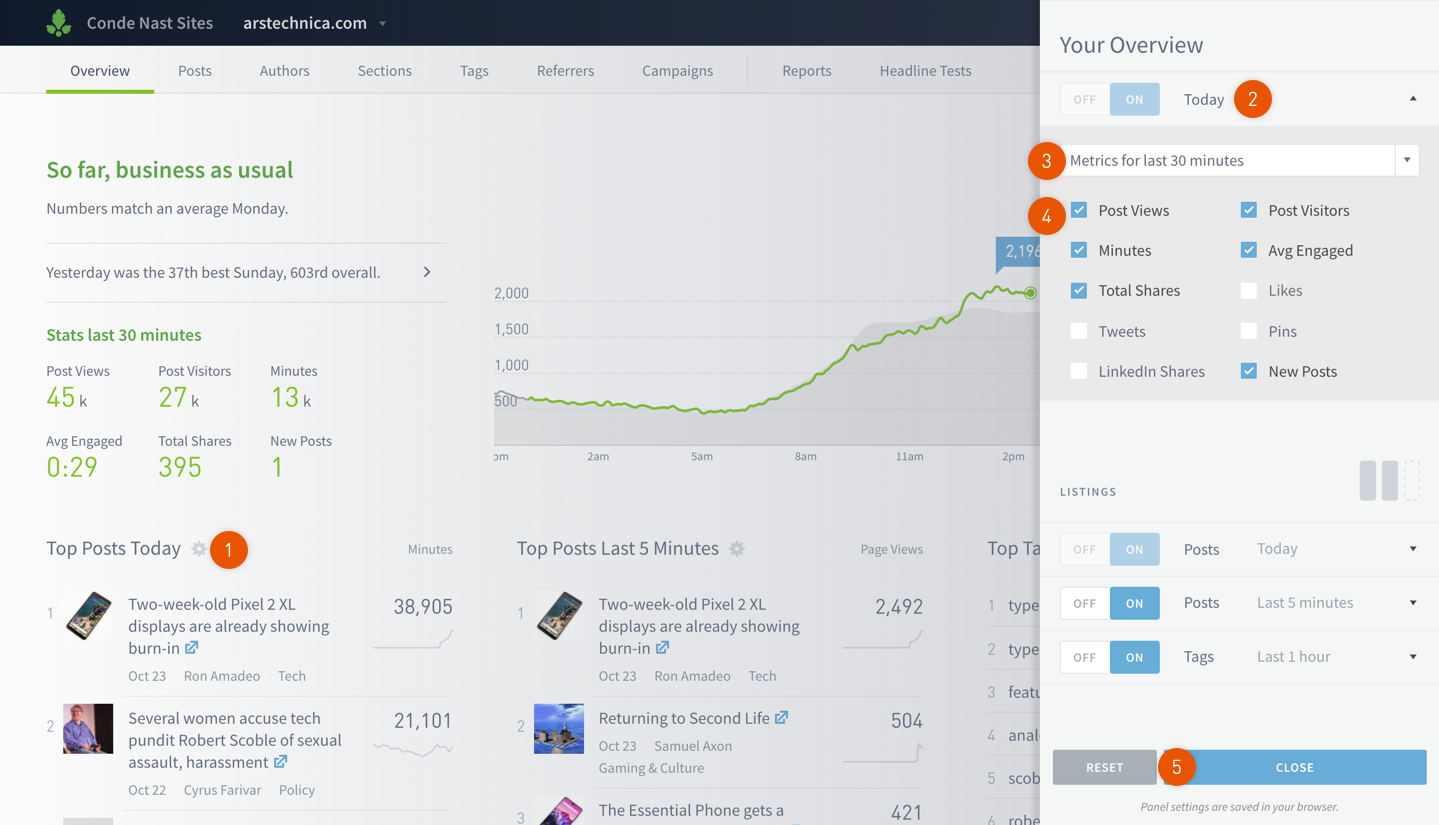This screenshot has width=1439, height=825.
Task: Switch to the Campaigns tab
Action: pyautogui.click(x=677, y=71)
